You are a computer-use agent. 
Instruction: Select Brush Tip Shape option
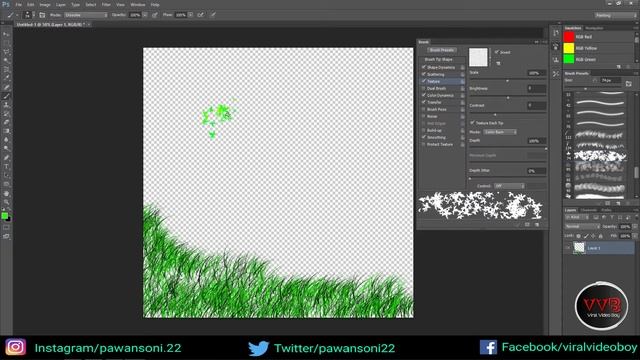438,59
